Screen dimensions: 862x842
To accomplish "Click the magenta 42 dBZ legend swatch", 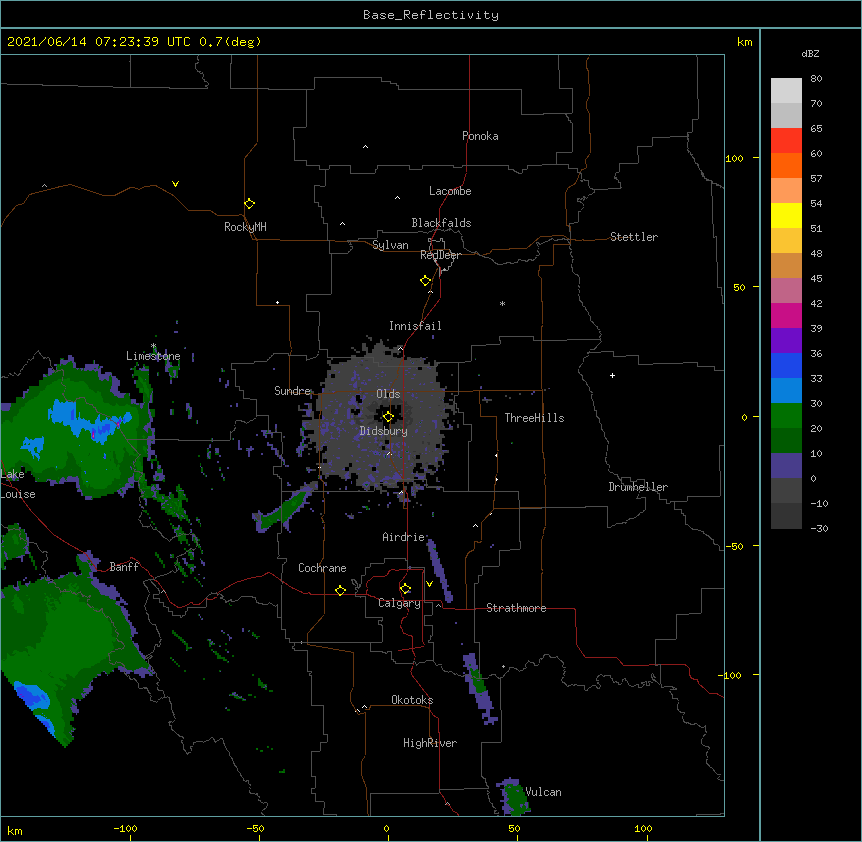I will coord(786,315).
